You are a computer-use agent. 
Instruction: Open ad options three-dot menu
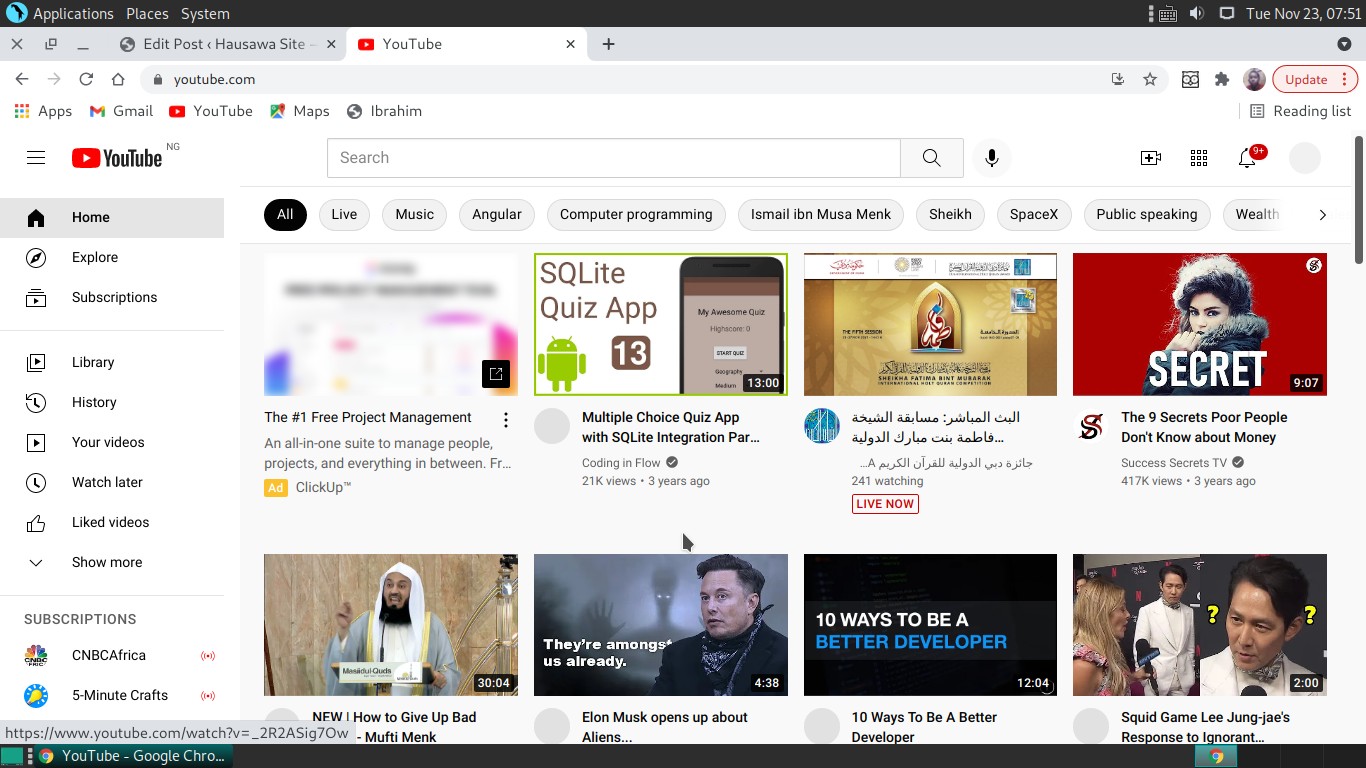click(506, 419)
